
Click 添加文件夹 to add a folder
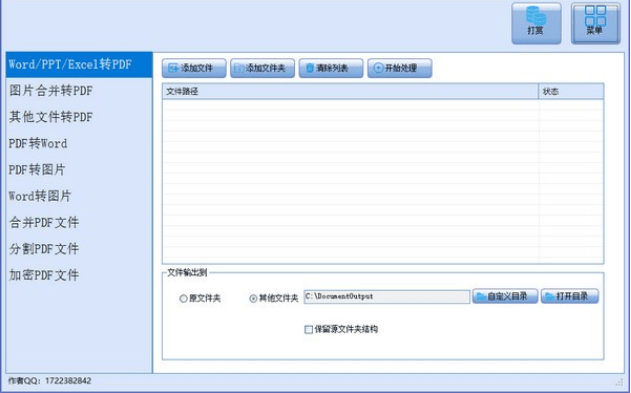[x=262, y=68]
